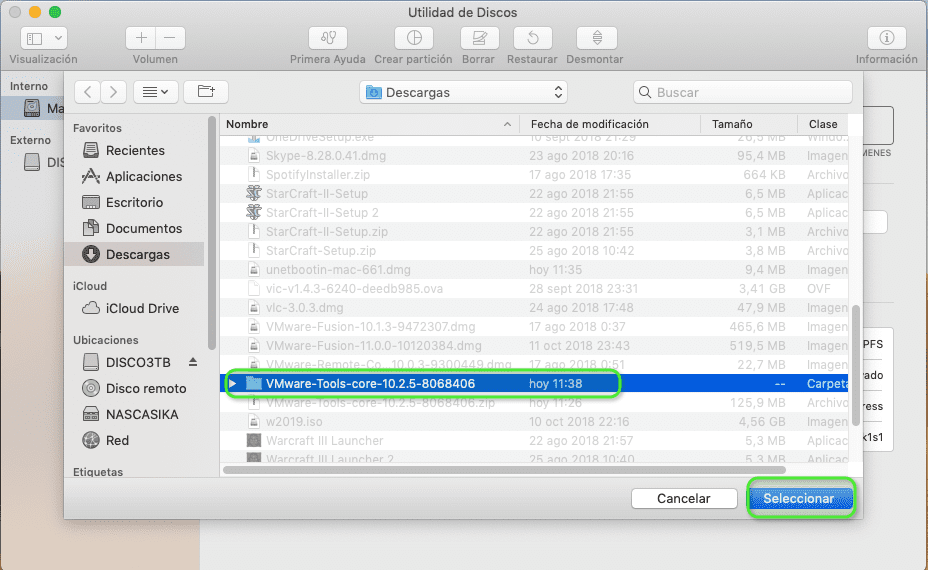Run Primera Ayuda from the toolbar
Screen dimensions: 928x570
click(x=328, y=38)
